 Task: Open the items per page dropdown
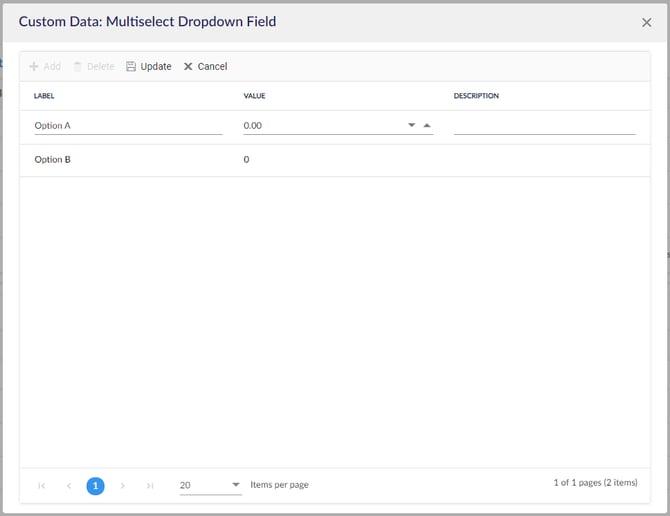click(236, 485)
